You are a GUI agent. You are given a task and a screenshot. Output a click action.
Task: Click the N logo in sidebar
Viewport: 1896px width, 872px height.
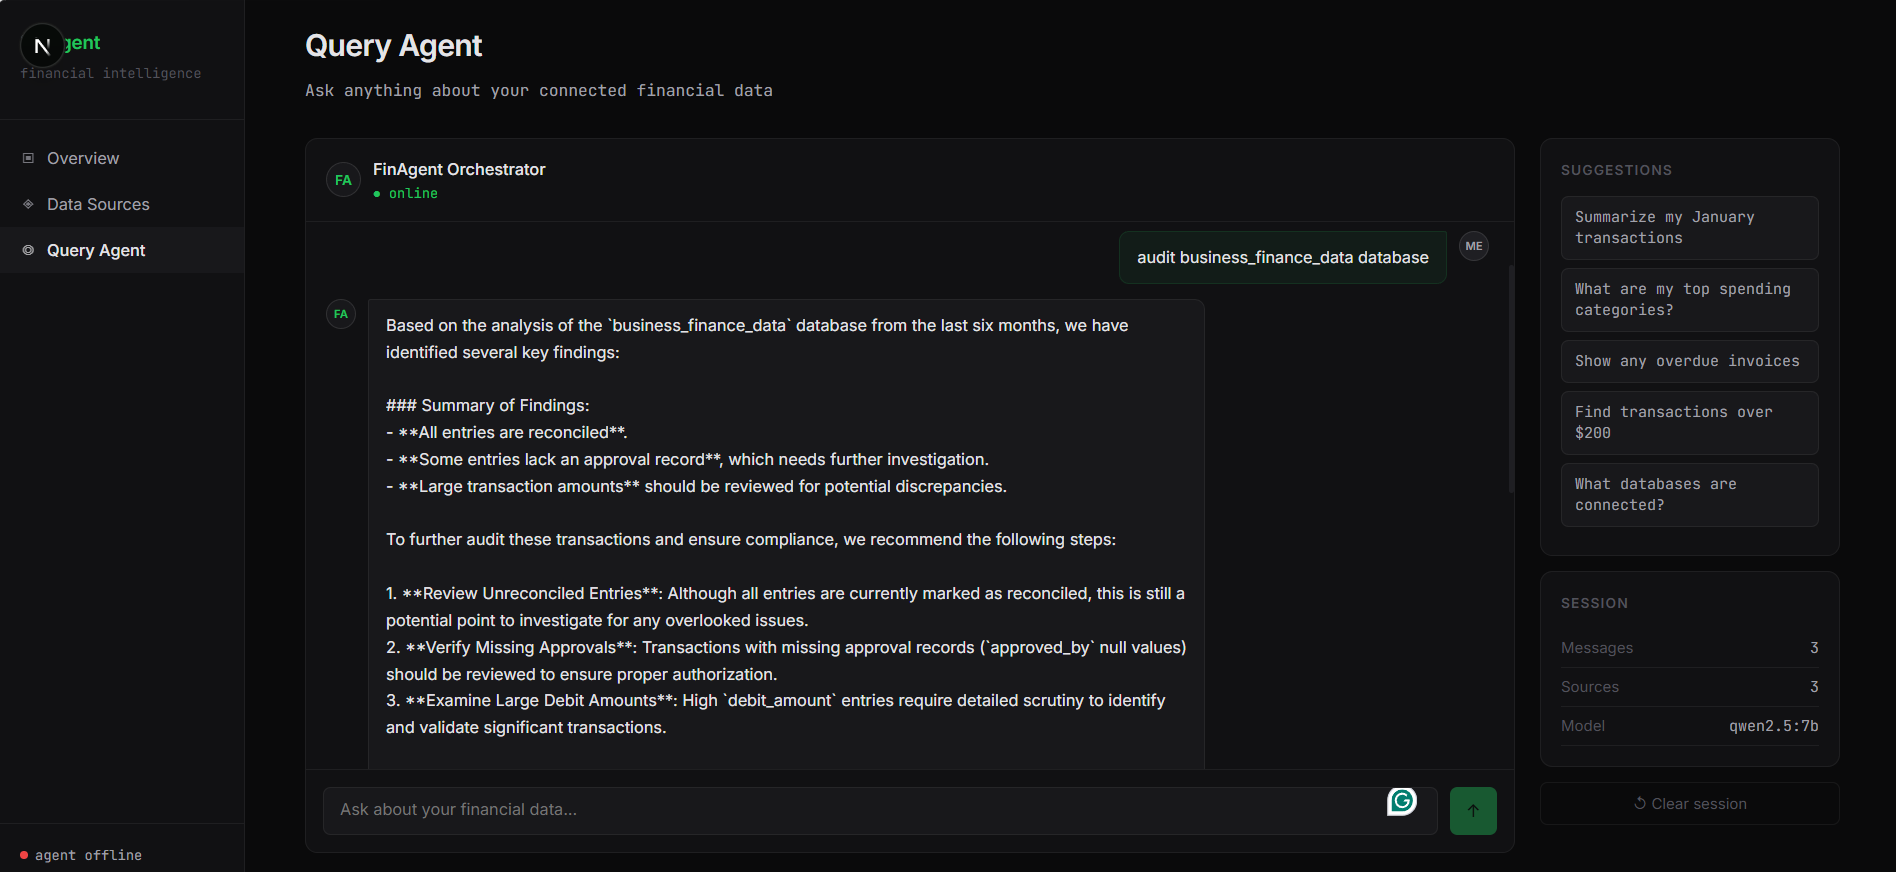coord(42,45)
